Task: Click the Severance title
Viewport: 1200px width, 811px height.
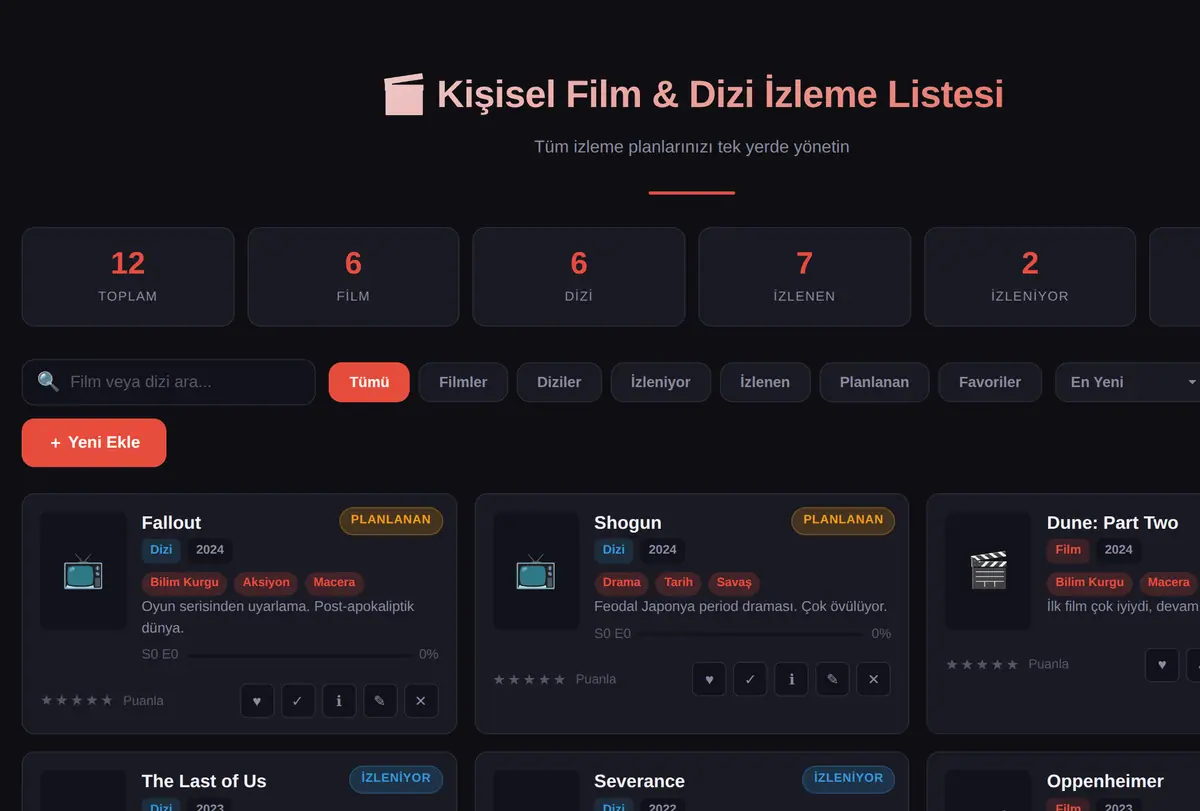Action: [x=639, y=781]
